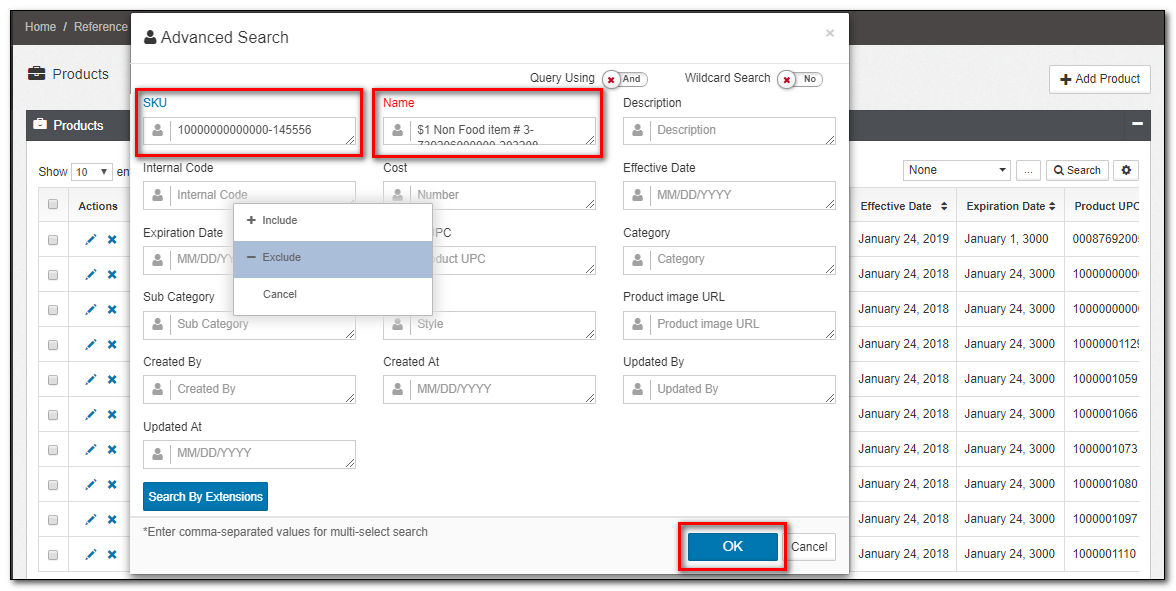Toggle the Wildcard Search No switch

pyautogui.click(x=800, y=79)
